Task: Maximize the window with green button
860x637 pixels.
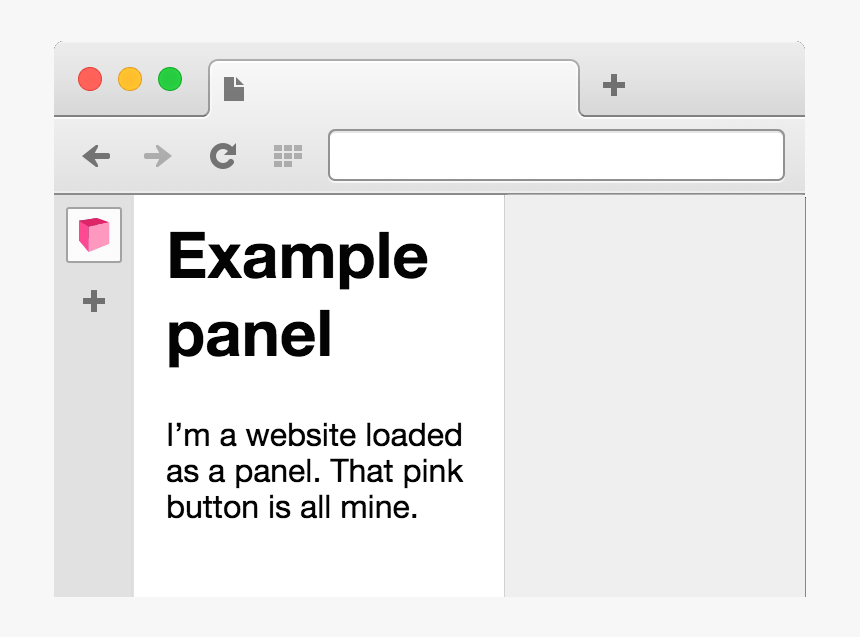Action: coord(170,79)
